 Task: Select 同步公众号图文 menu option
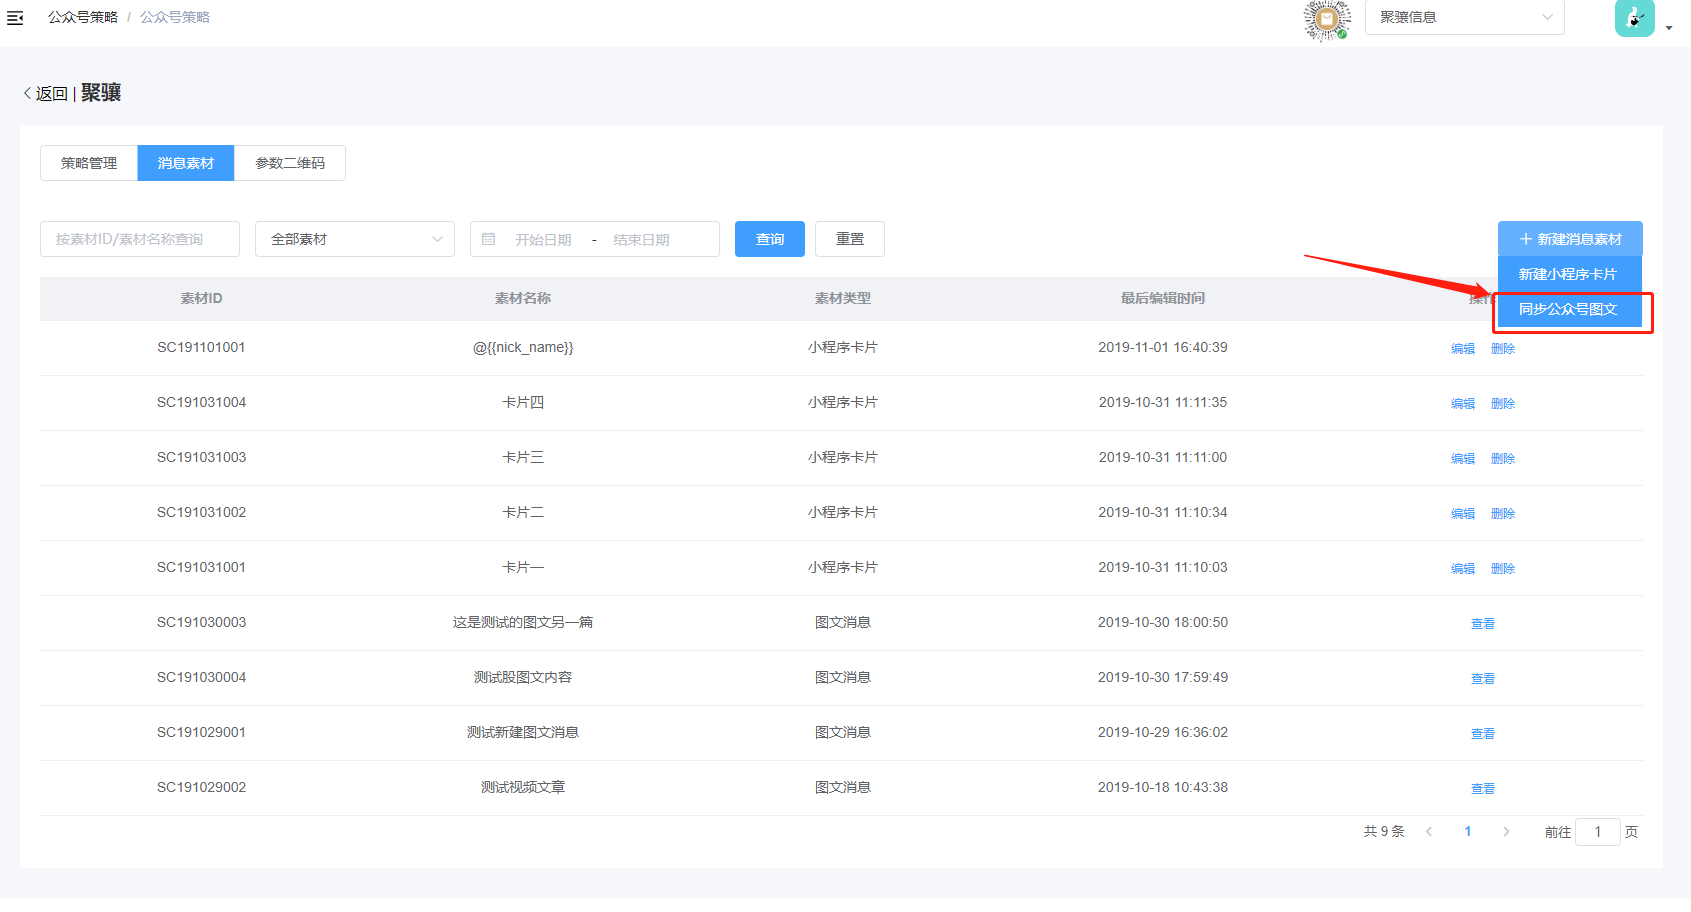1568,310
